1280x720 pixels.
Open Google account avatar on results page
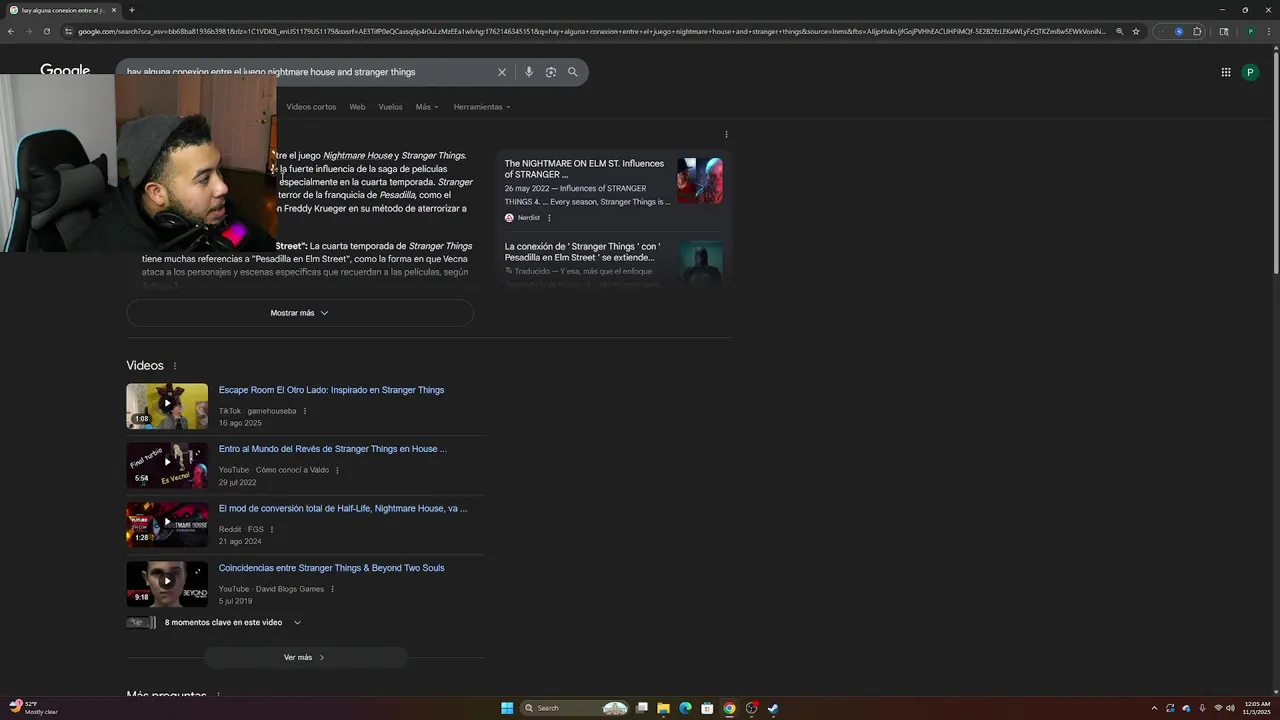pos(1250,72)
